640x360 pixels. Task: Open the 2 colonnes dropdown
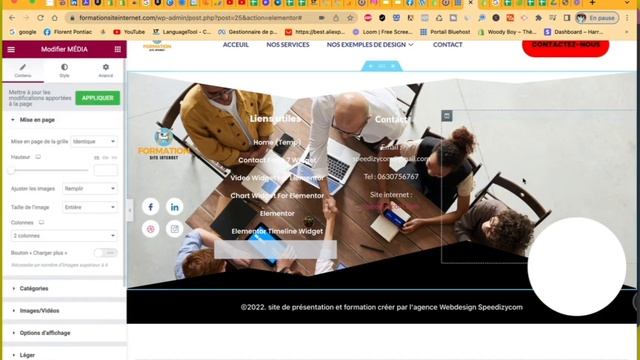click(64, 236)
